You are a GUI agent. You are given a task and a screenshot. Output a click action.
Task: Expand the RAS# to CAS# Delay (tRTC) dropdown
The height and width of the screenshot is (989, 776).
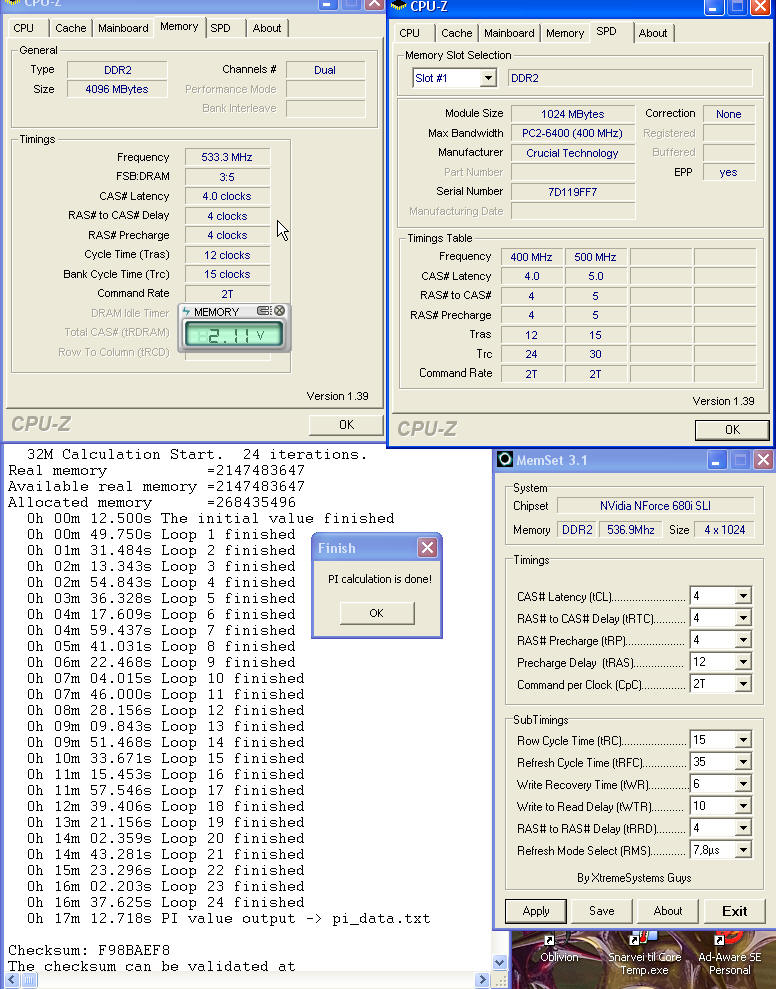pyautogui.click(x=743, y=618)
